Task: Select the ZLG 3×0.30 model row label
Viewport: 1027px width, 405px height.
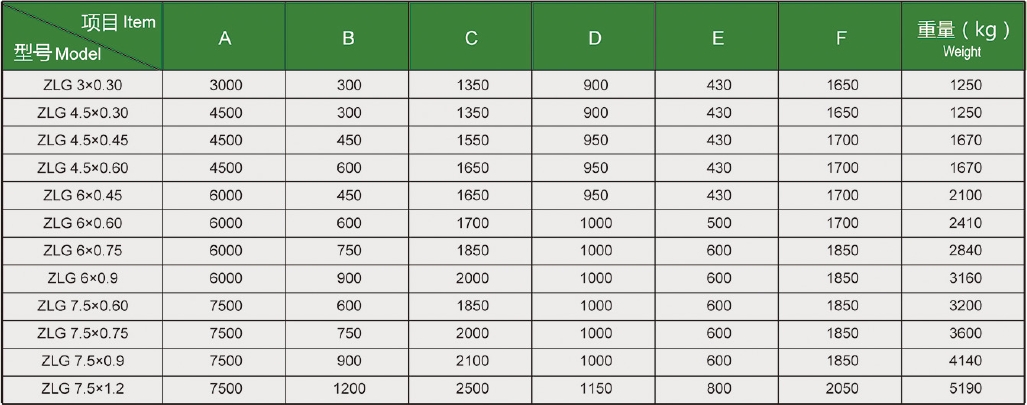Action: click(x=83, y=85)
